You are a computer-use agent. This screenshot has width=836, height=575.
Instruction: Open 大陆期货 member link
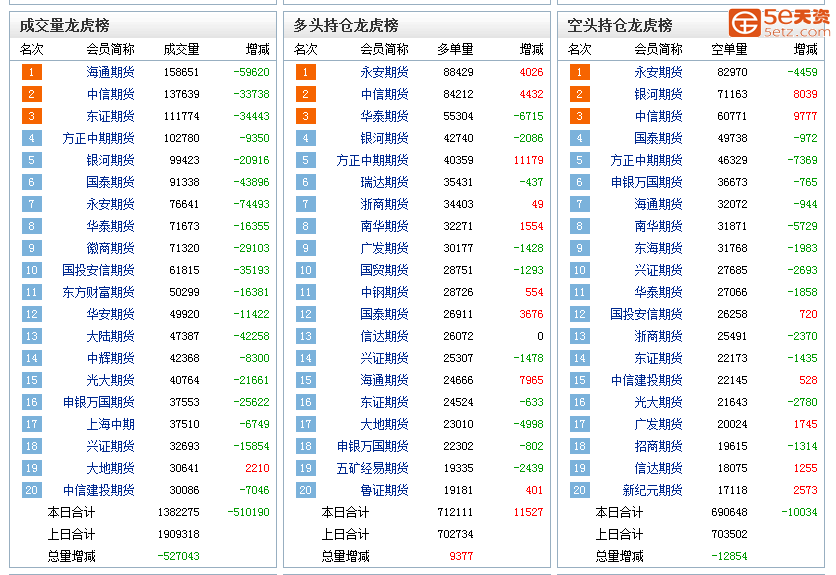[x=110, y=336]
